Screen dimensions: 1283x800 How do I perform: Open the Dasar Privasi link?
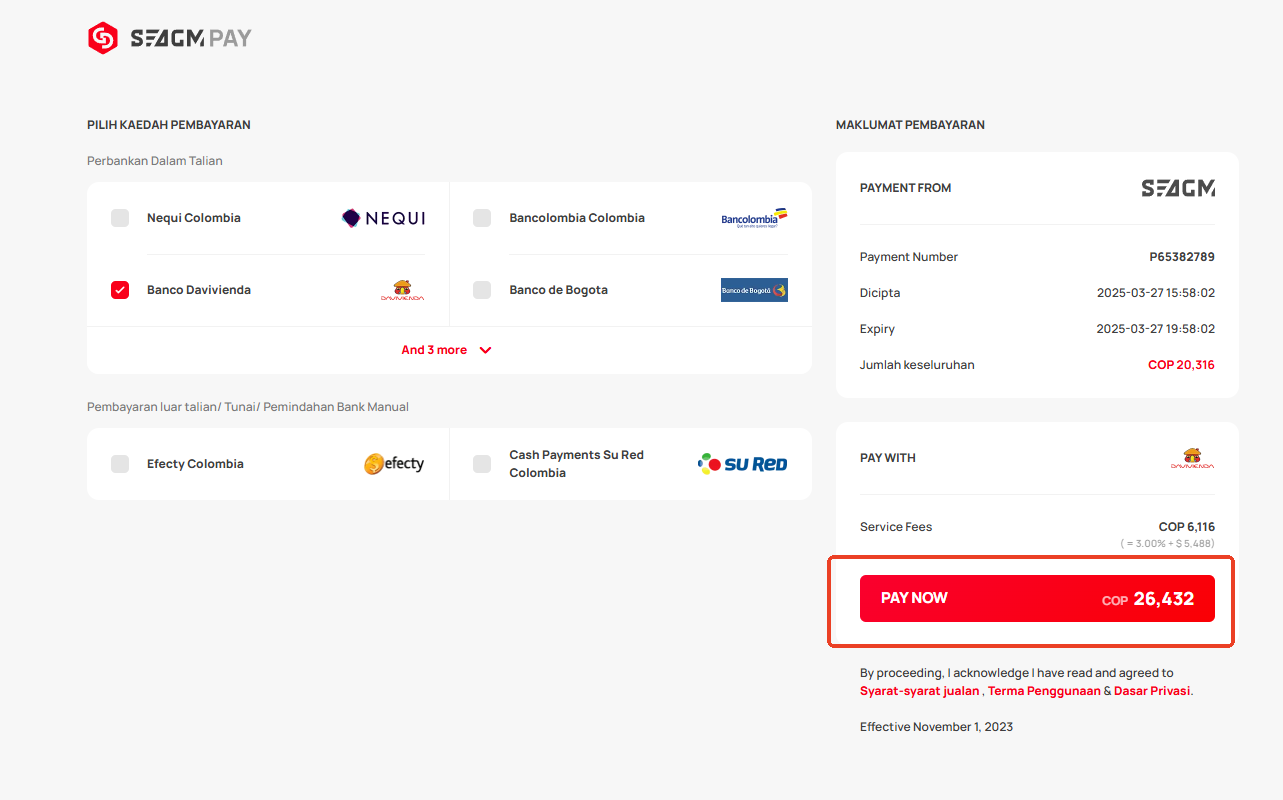pos(1152,691)
